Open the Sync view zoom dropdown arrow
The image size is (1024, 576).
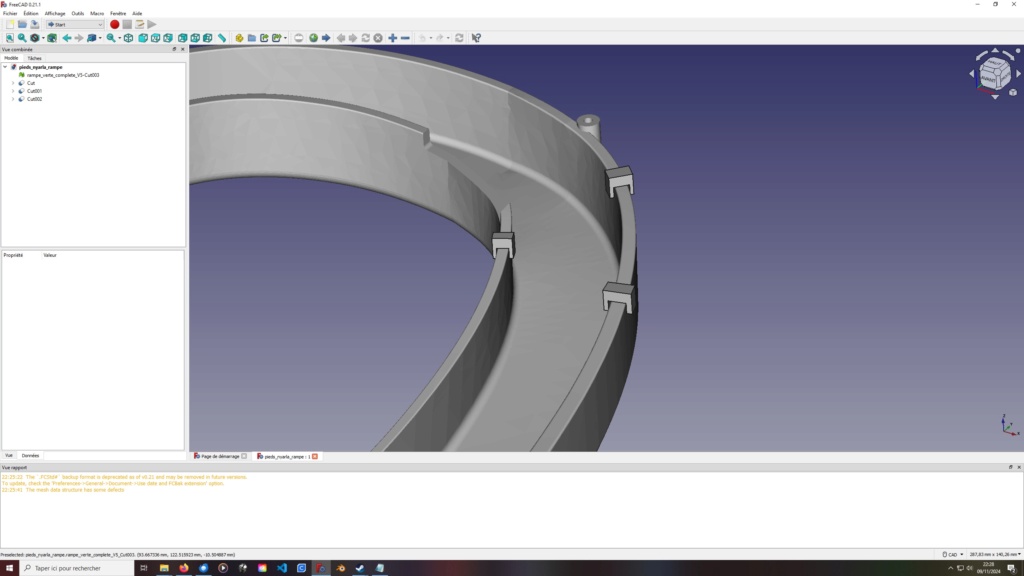pyautogui.click(x=120, y=38)
